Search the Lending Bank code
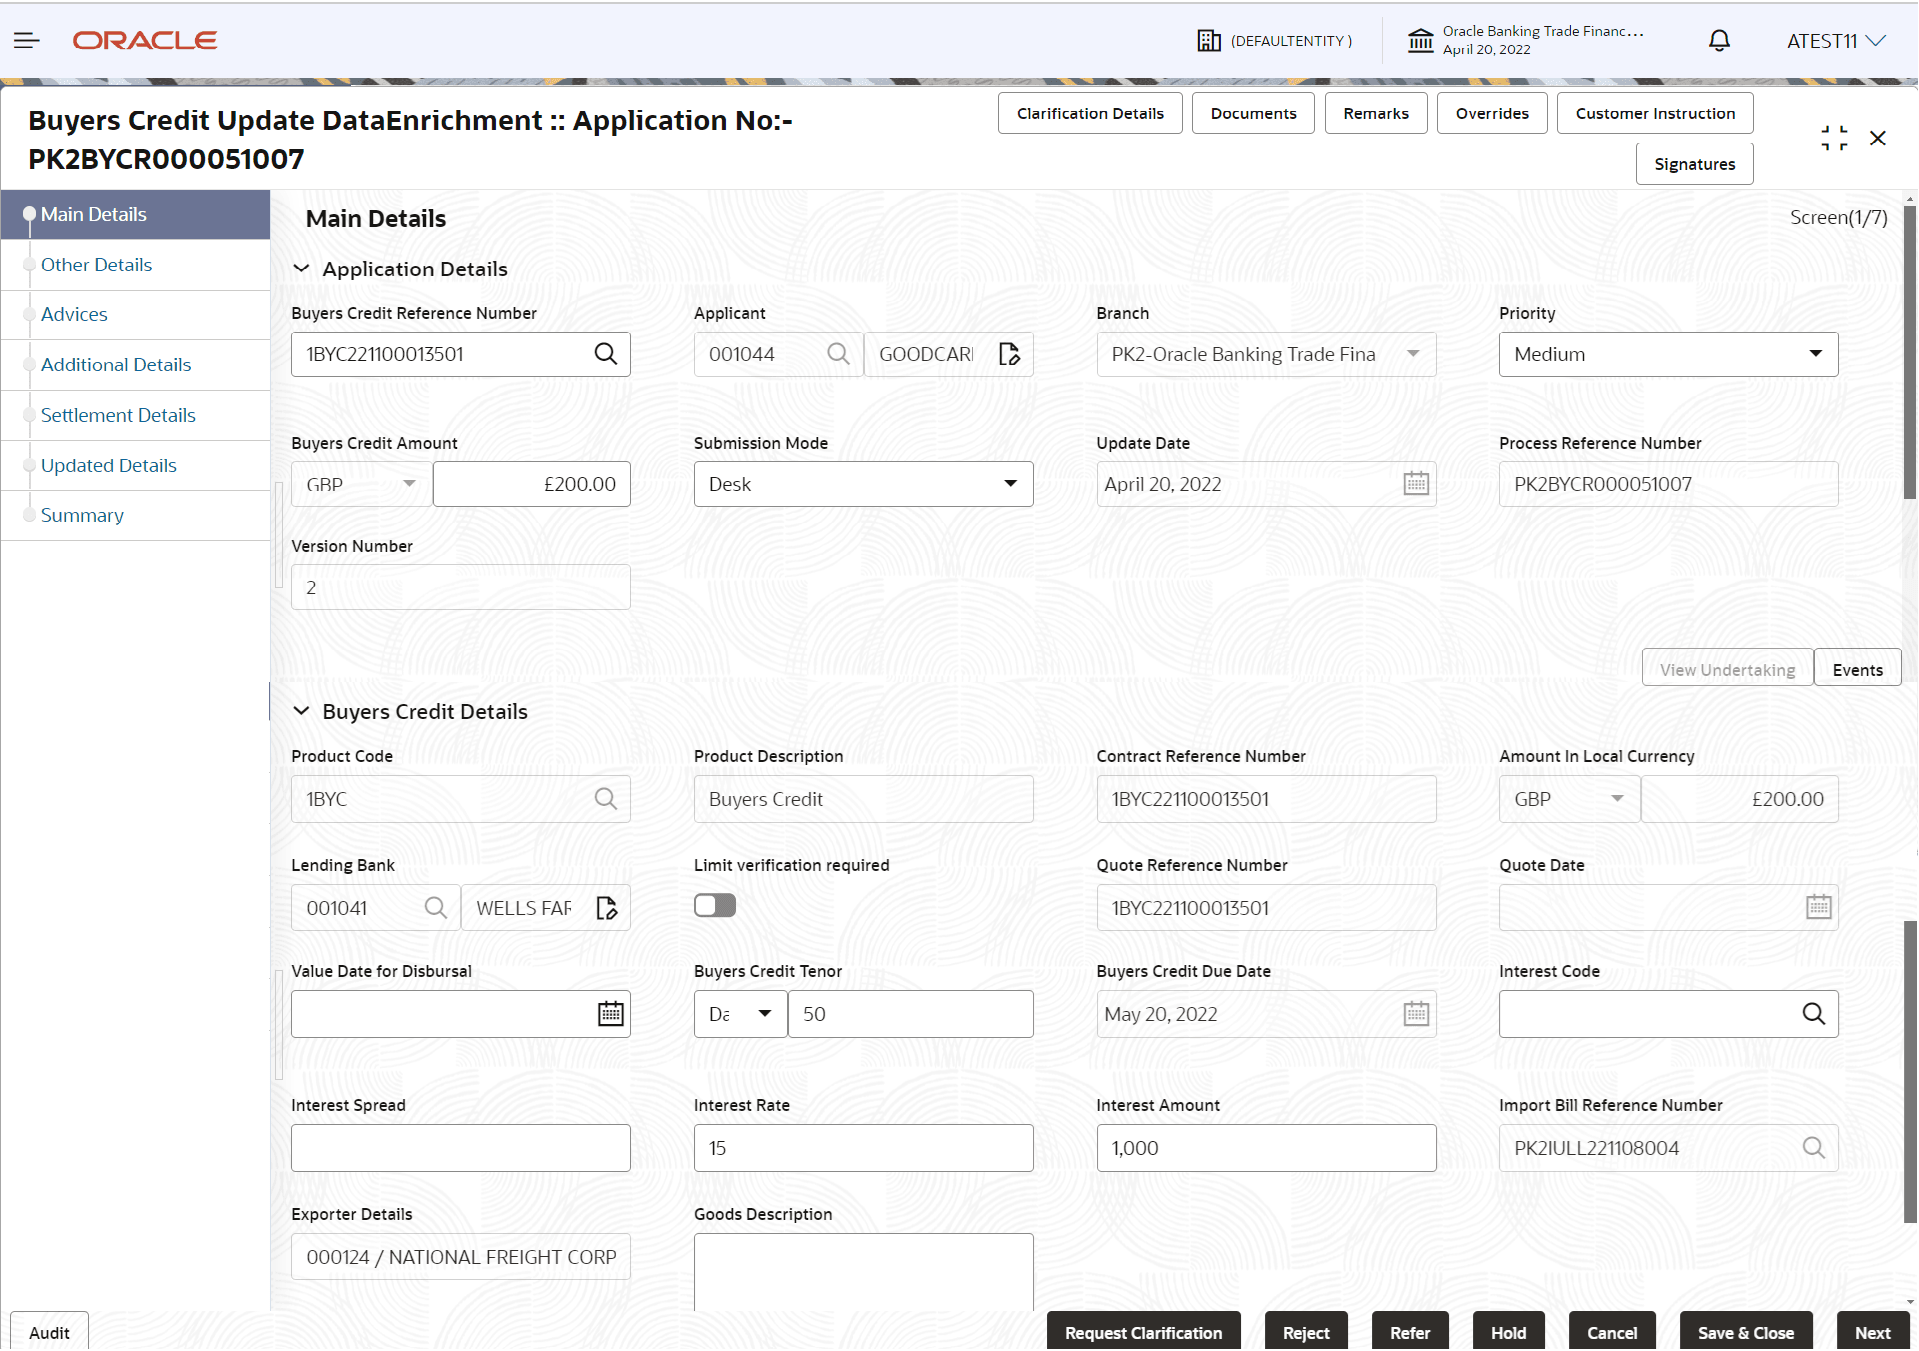This screenshot has height=1351, width=1919. click(x=435, y=907)
